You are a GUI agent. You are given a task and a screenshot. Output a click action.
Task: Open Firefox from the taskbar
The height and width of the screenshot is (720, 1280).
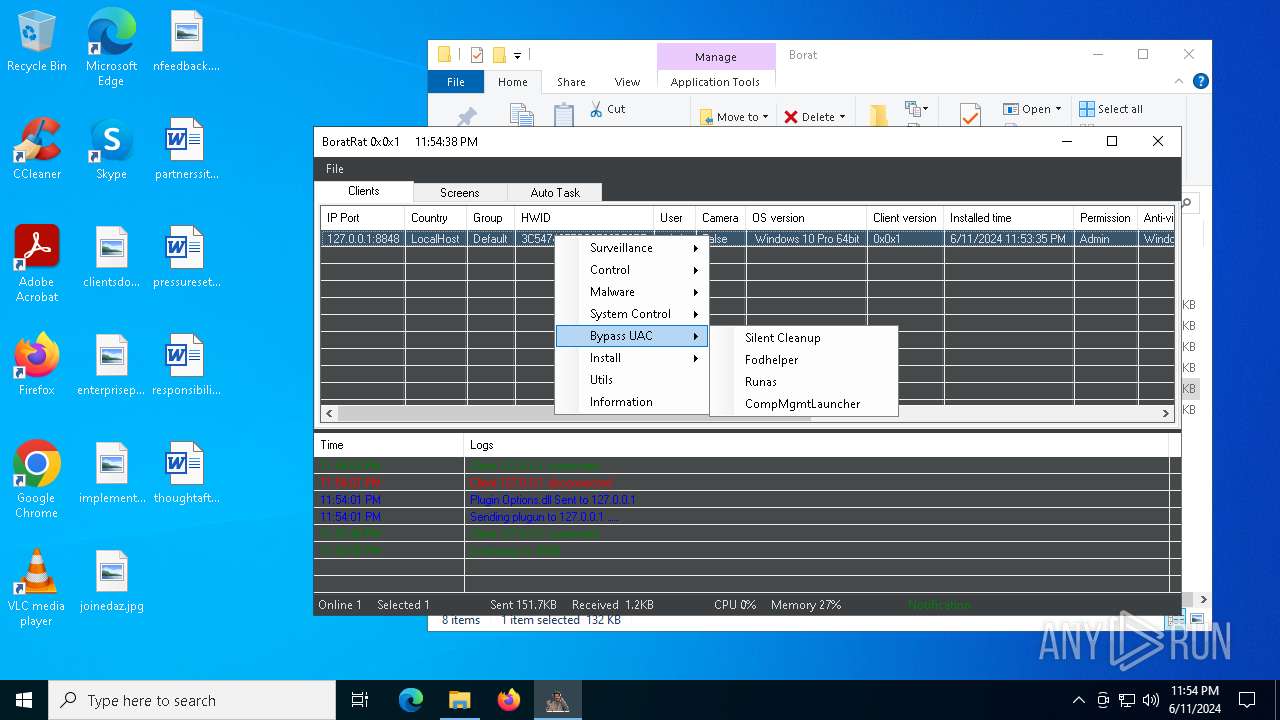pos(508,700)
